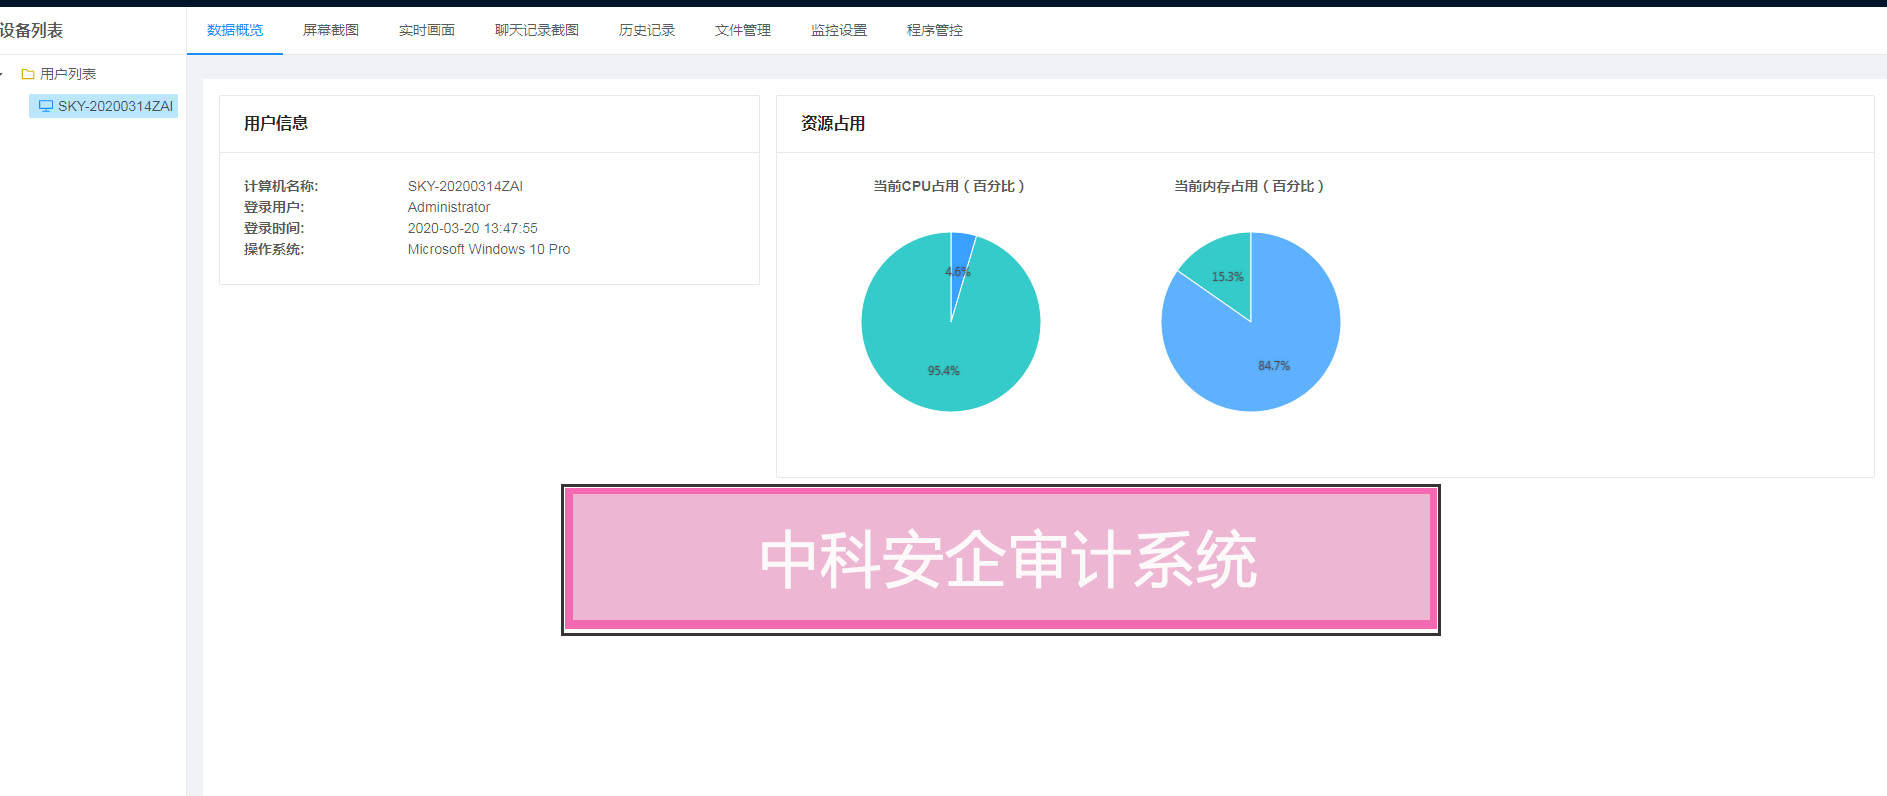1887x796 pixels.
Task: Click the pink 中科安企审计系统 banner
Action: [1000, 560]
